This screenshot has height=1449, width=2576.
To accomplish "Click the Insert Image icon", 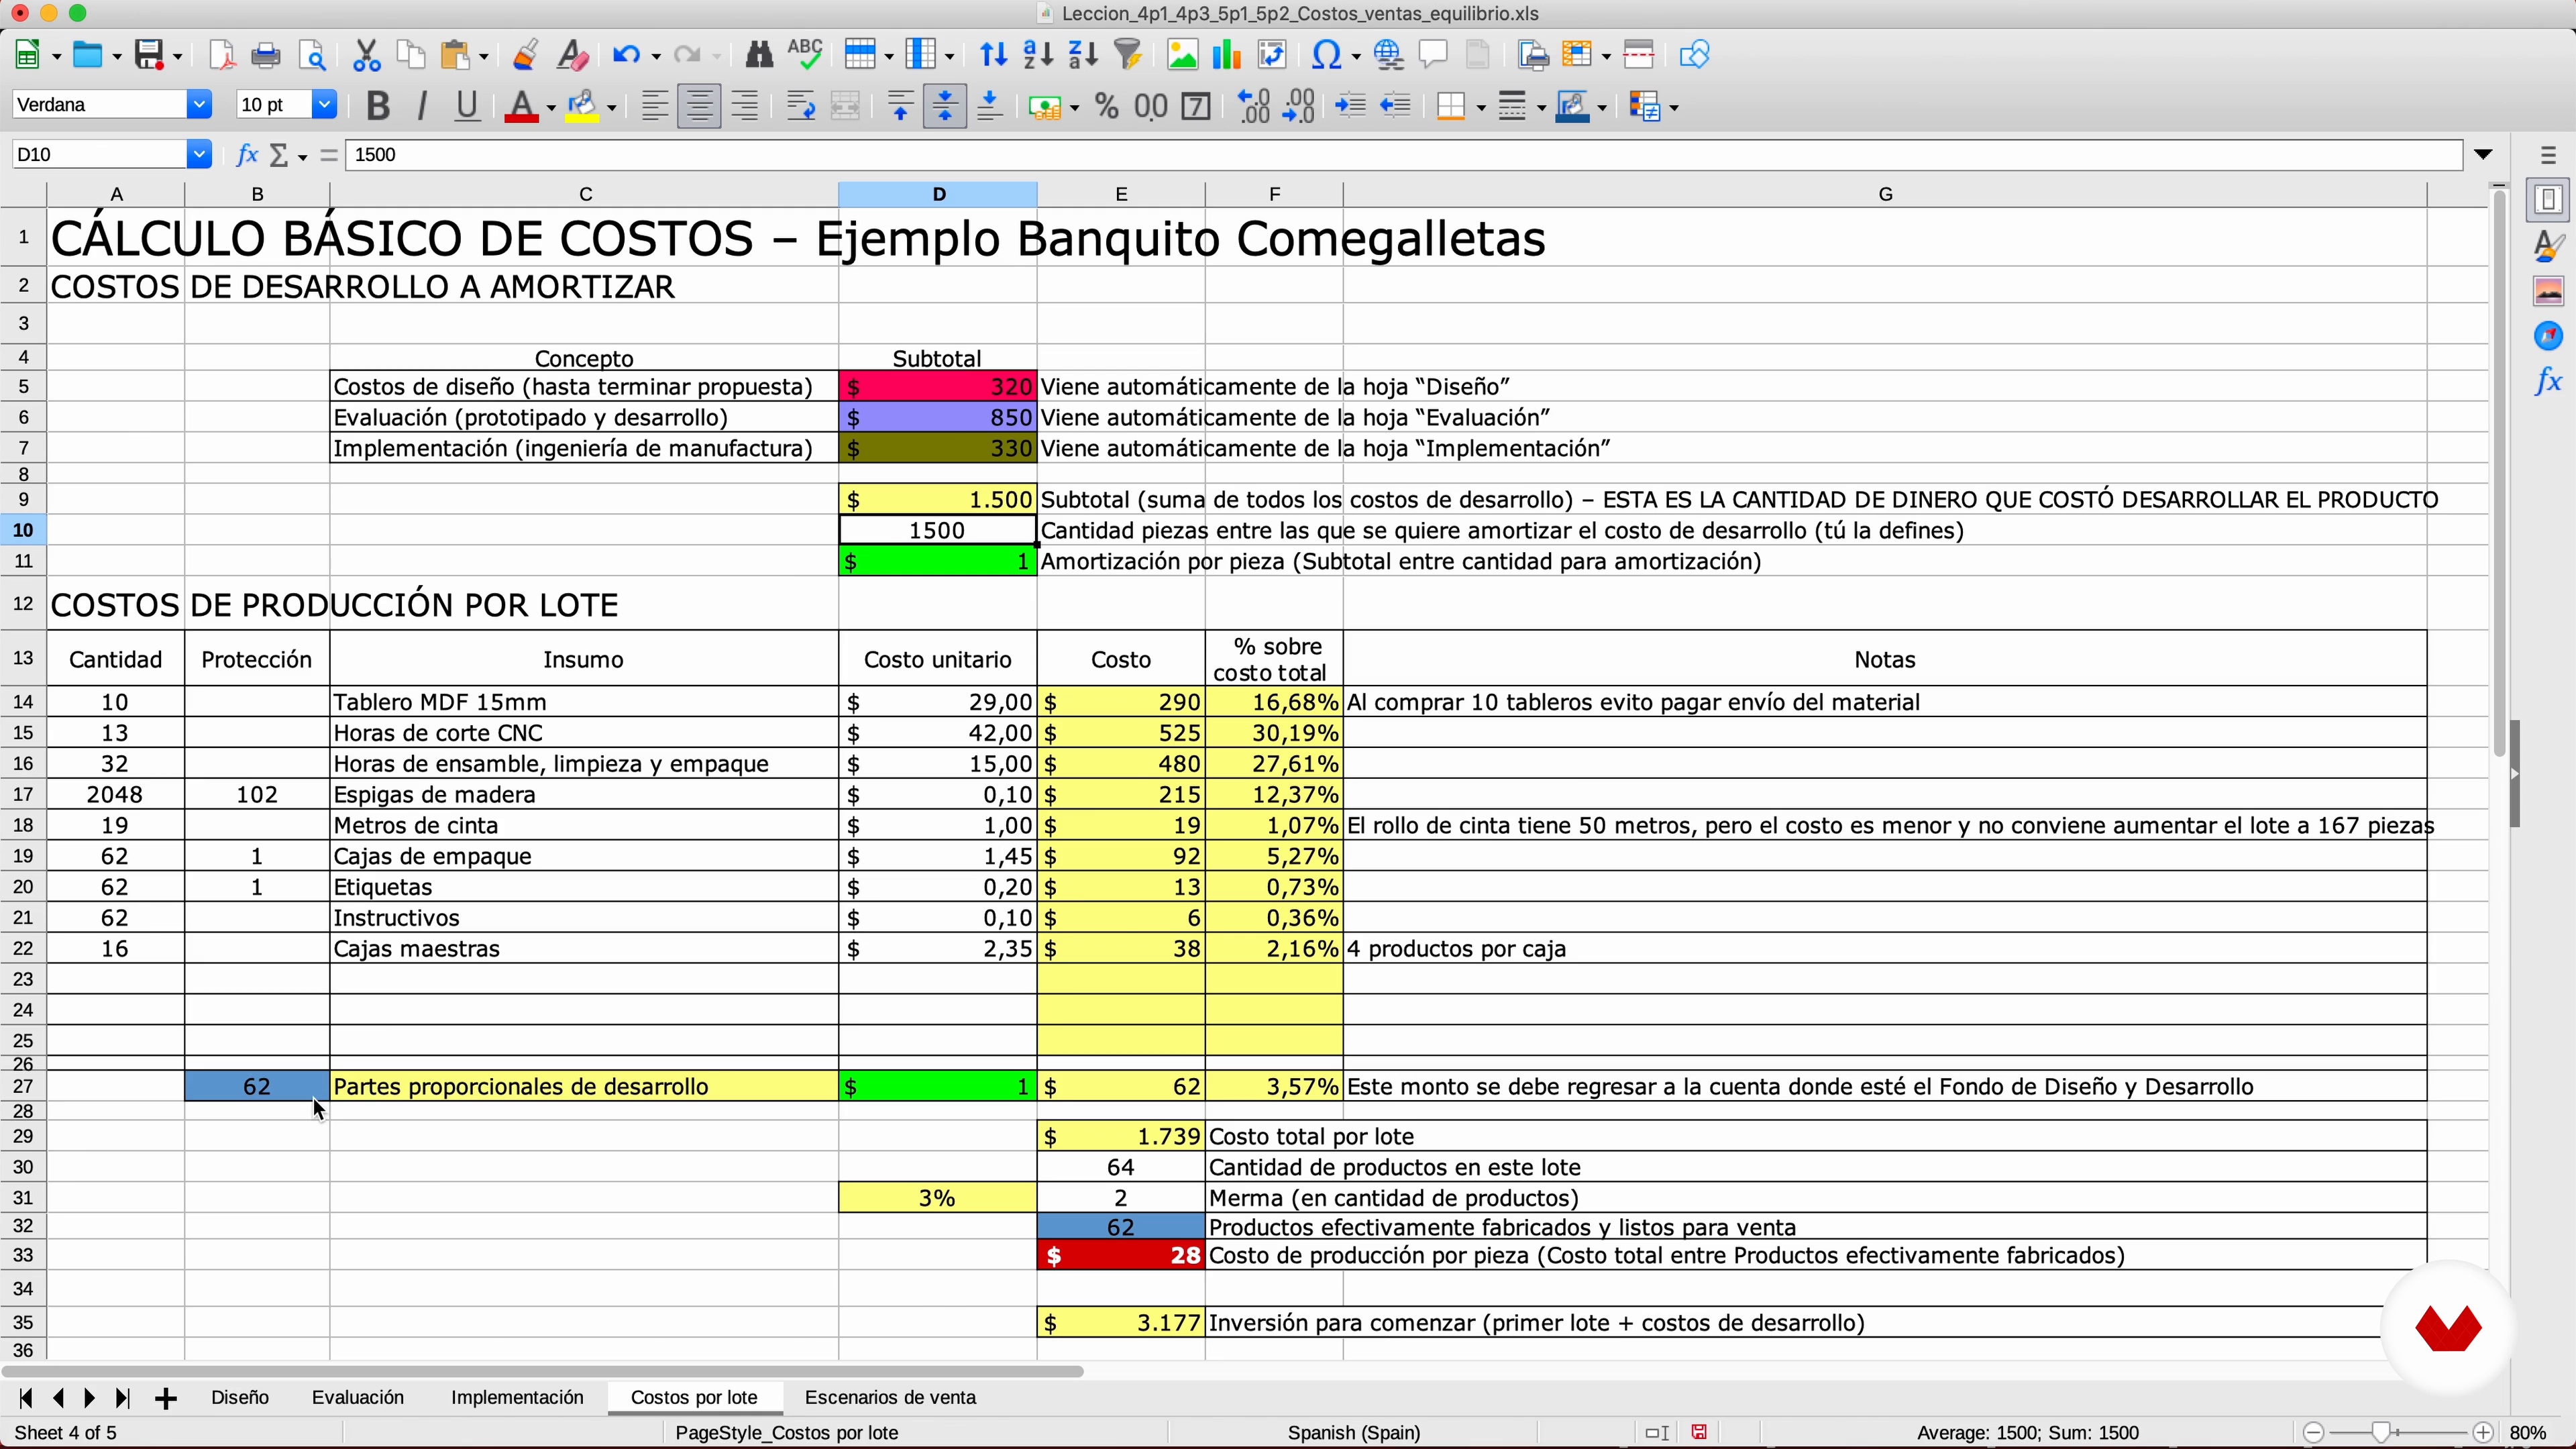I will (1182, 55).
